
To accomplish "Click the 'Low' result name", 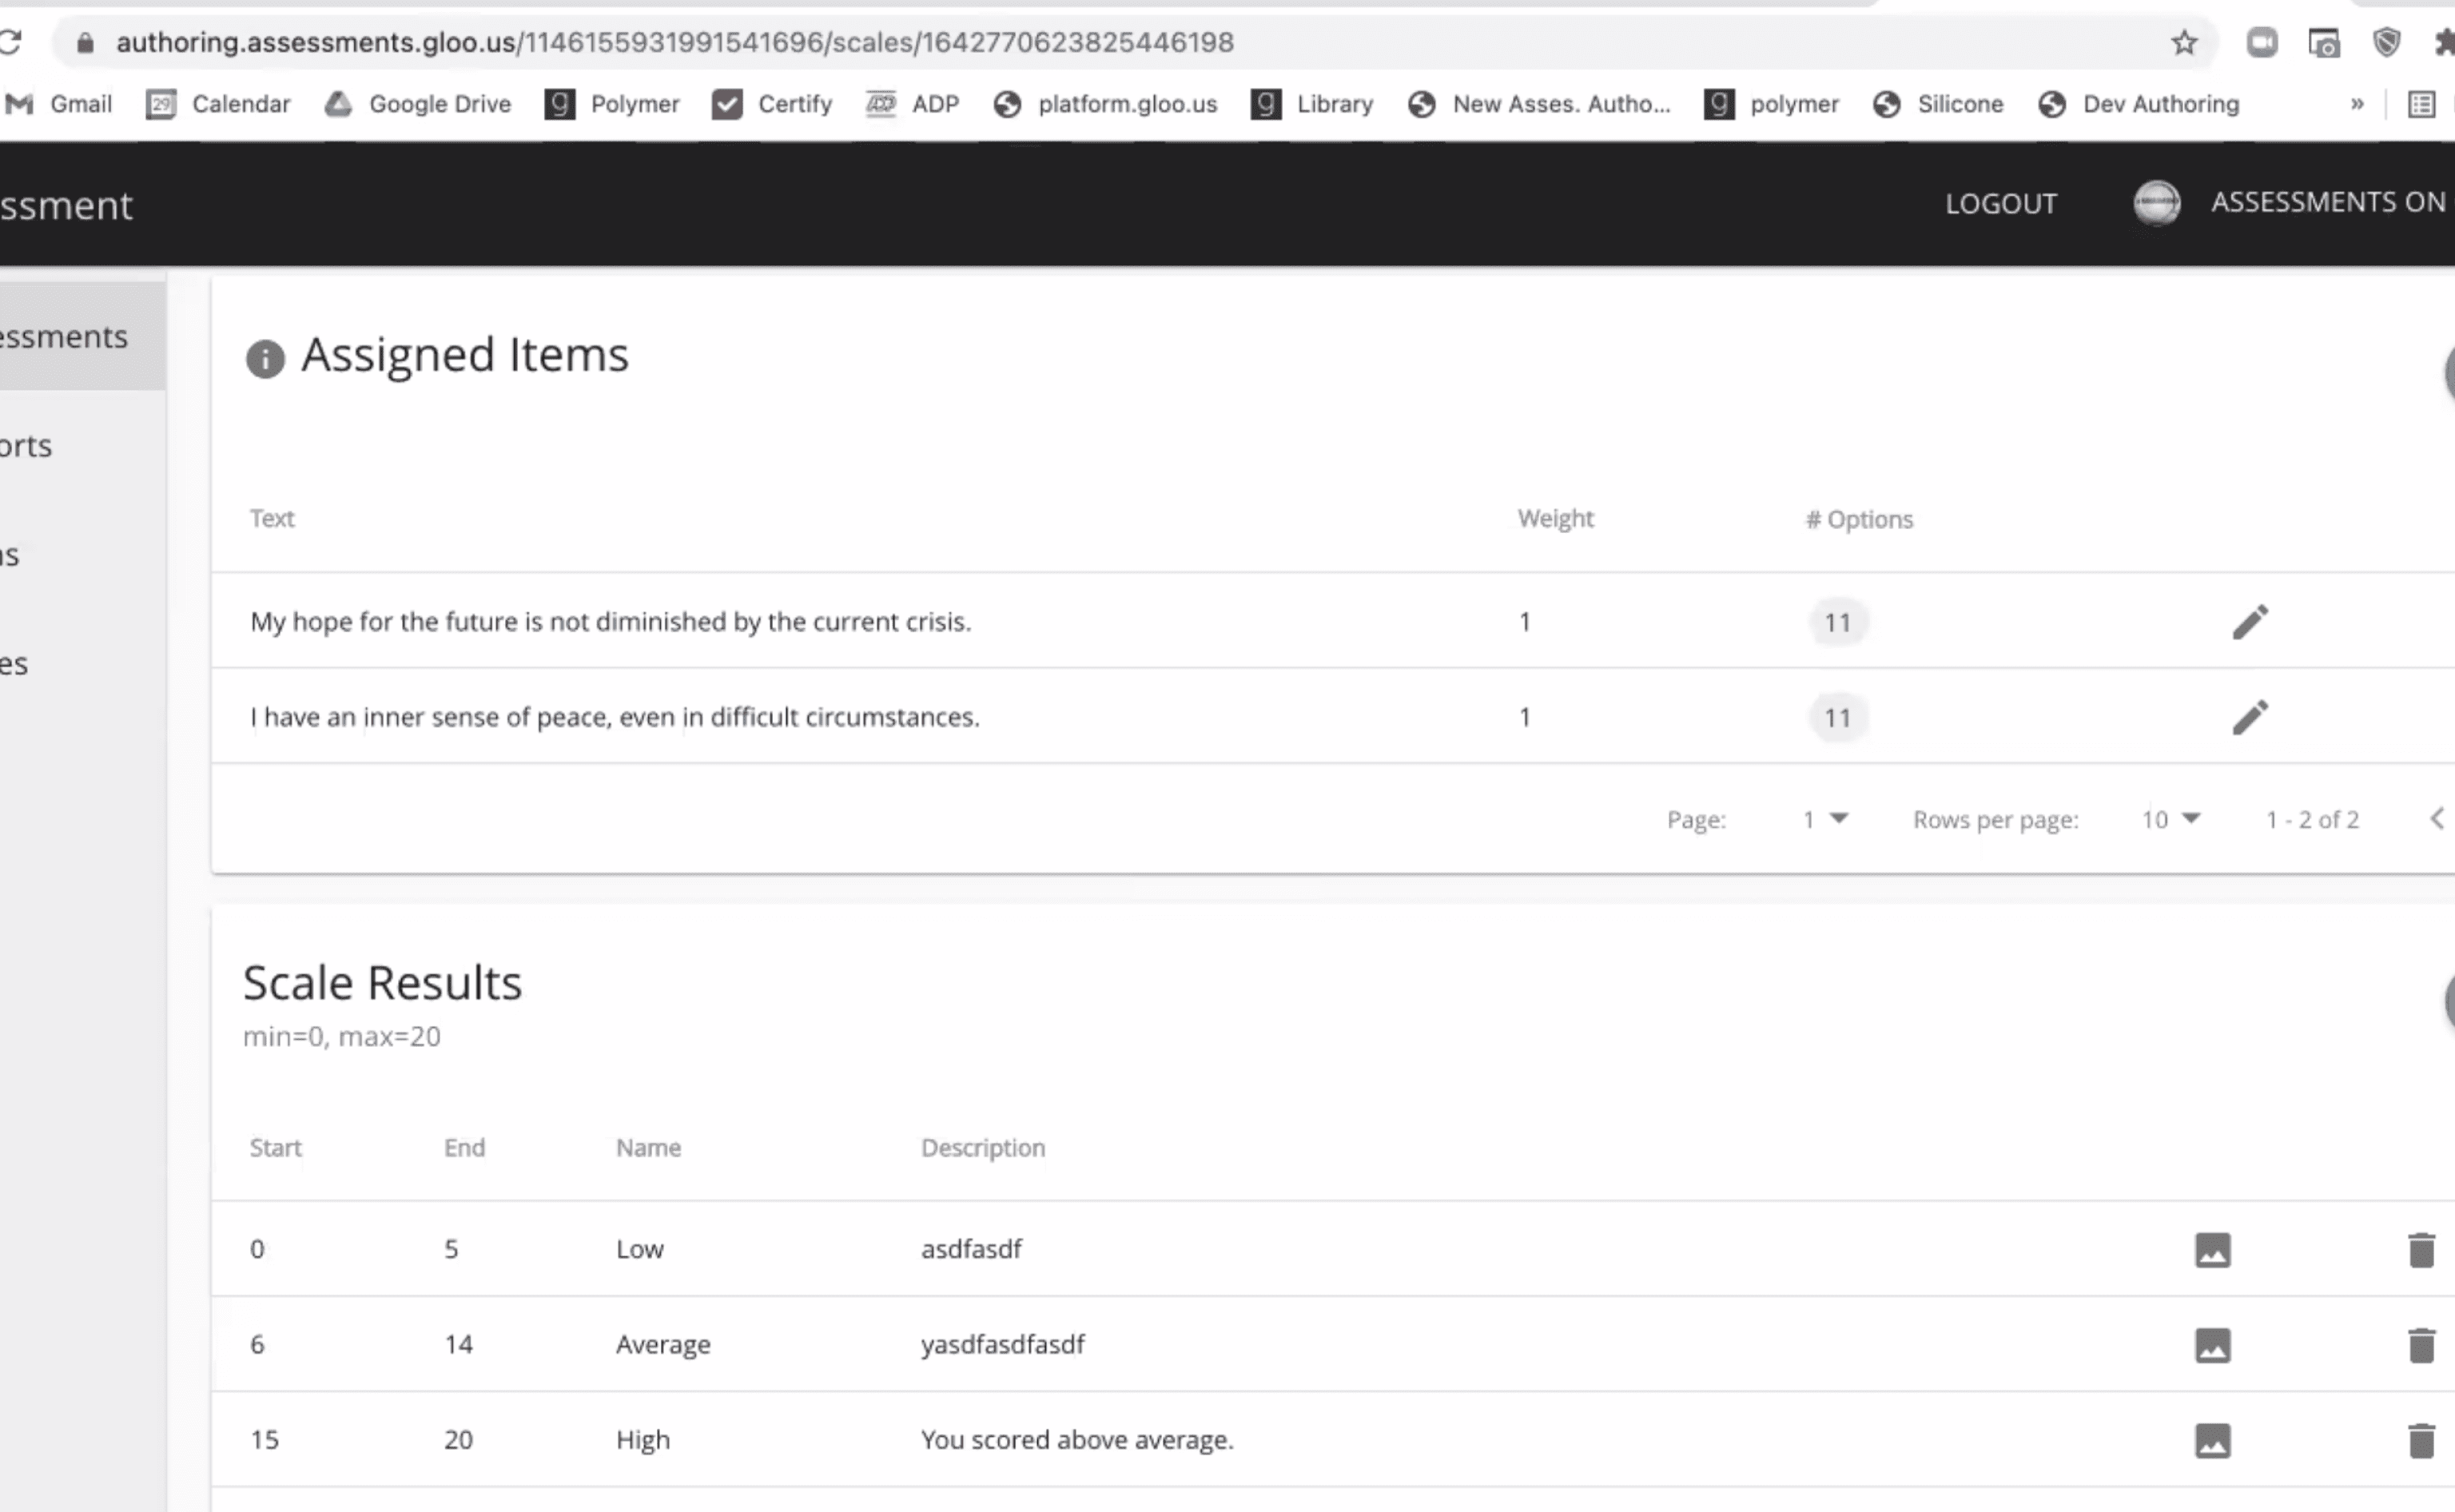I will pyautogui.click(x=639, y=1249).
